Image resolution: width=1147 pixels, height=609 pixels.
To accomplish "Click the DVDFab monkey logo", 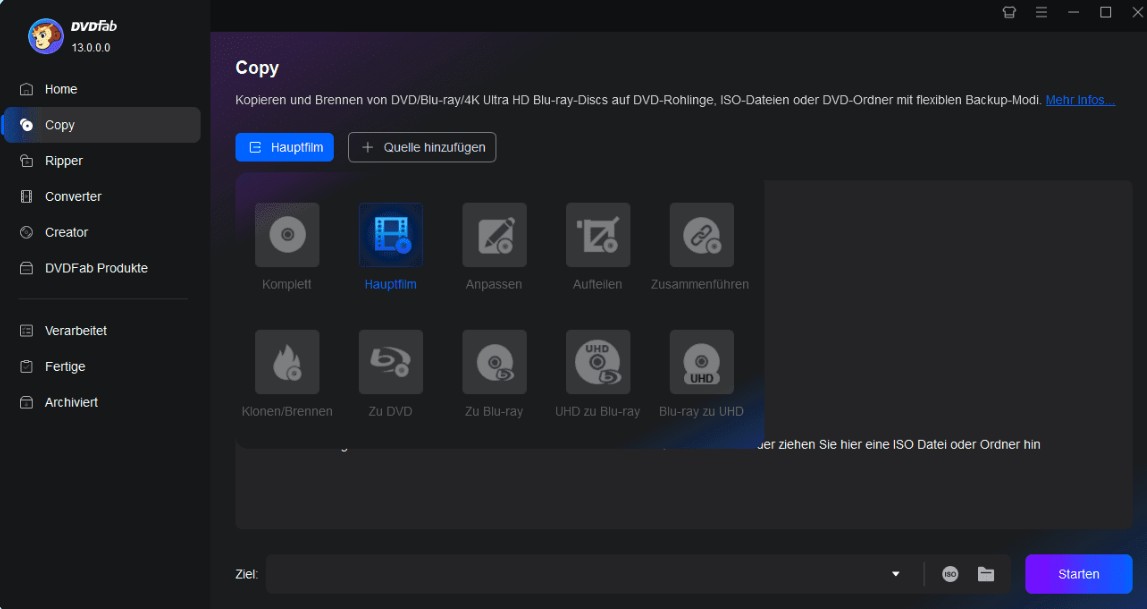I will (x=45, y=36).
